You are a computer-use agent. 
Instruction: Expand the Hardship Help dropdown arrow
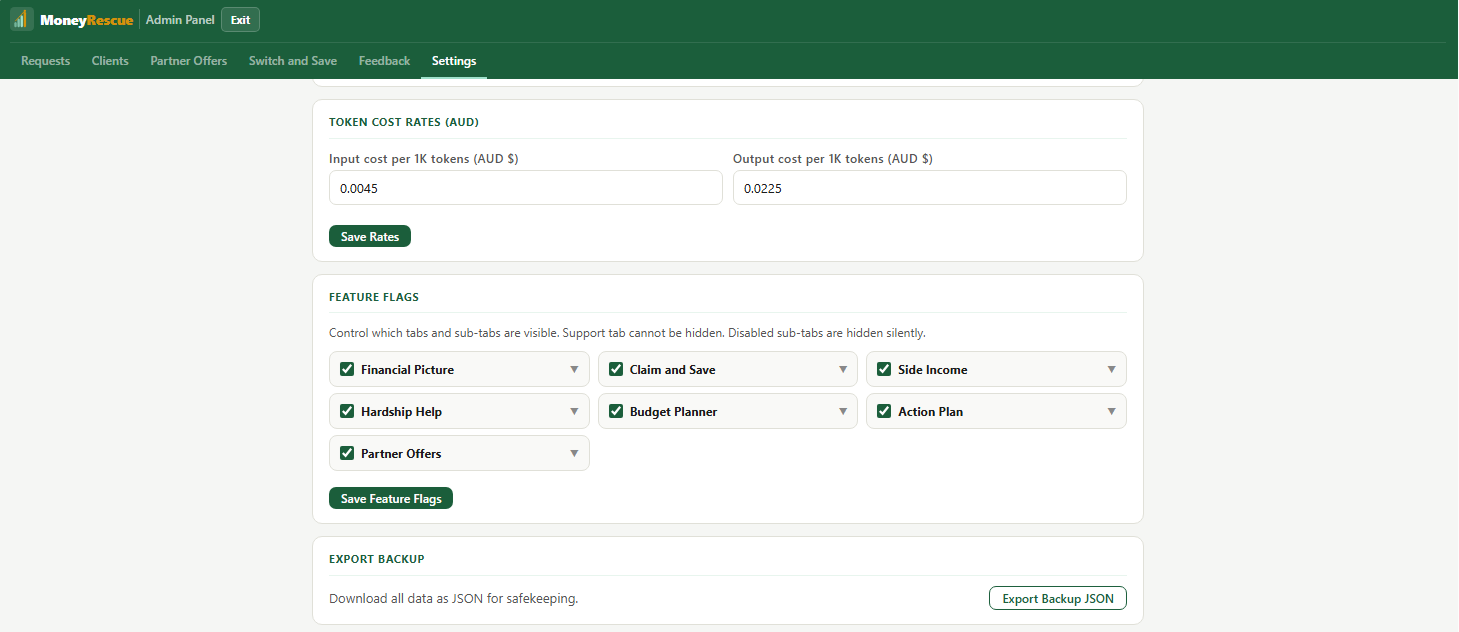(574, 411)
